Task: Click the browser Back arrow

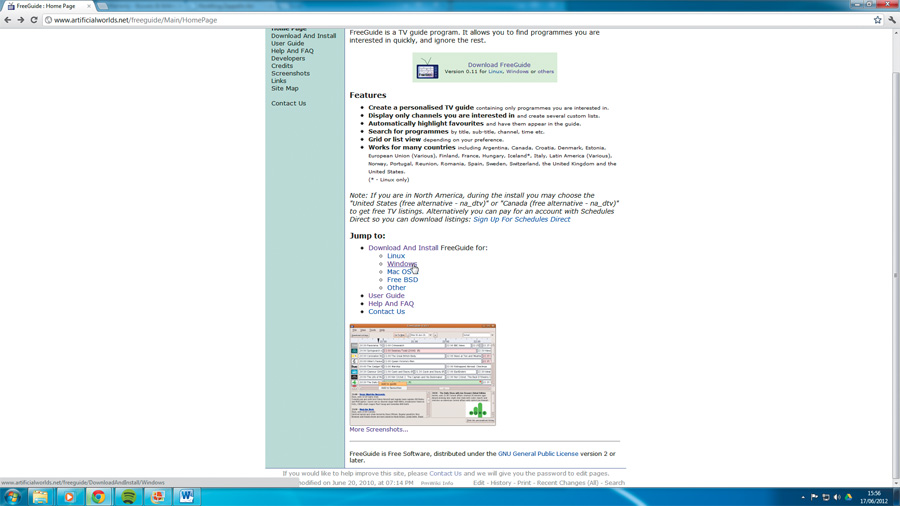Action: point(7,20)
